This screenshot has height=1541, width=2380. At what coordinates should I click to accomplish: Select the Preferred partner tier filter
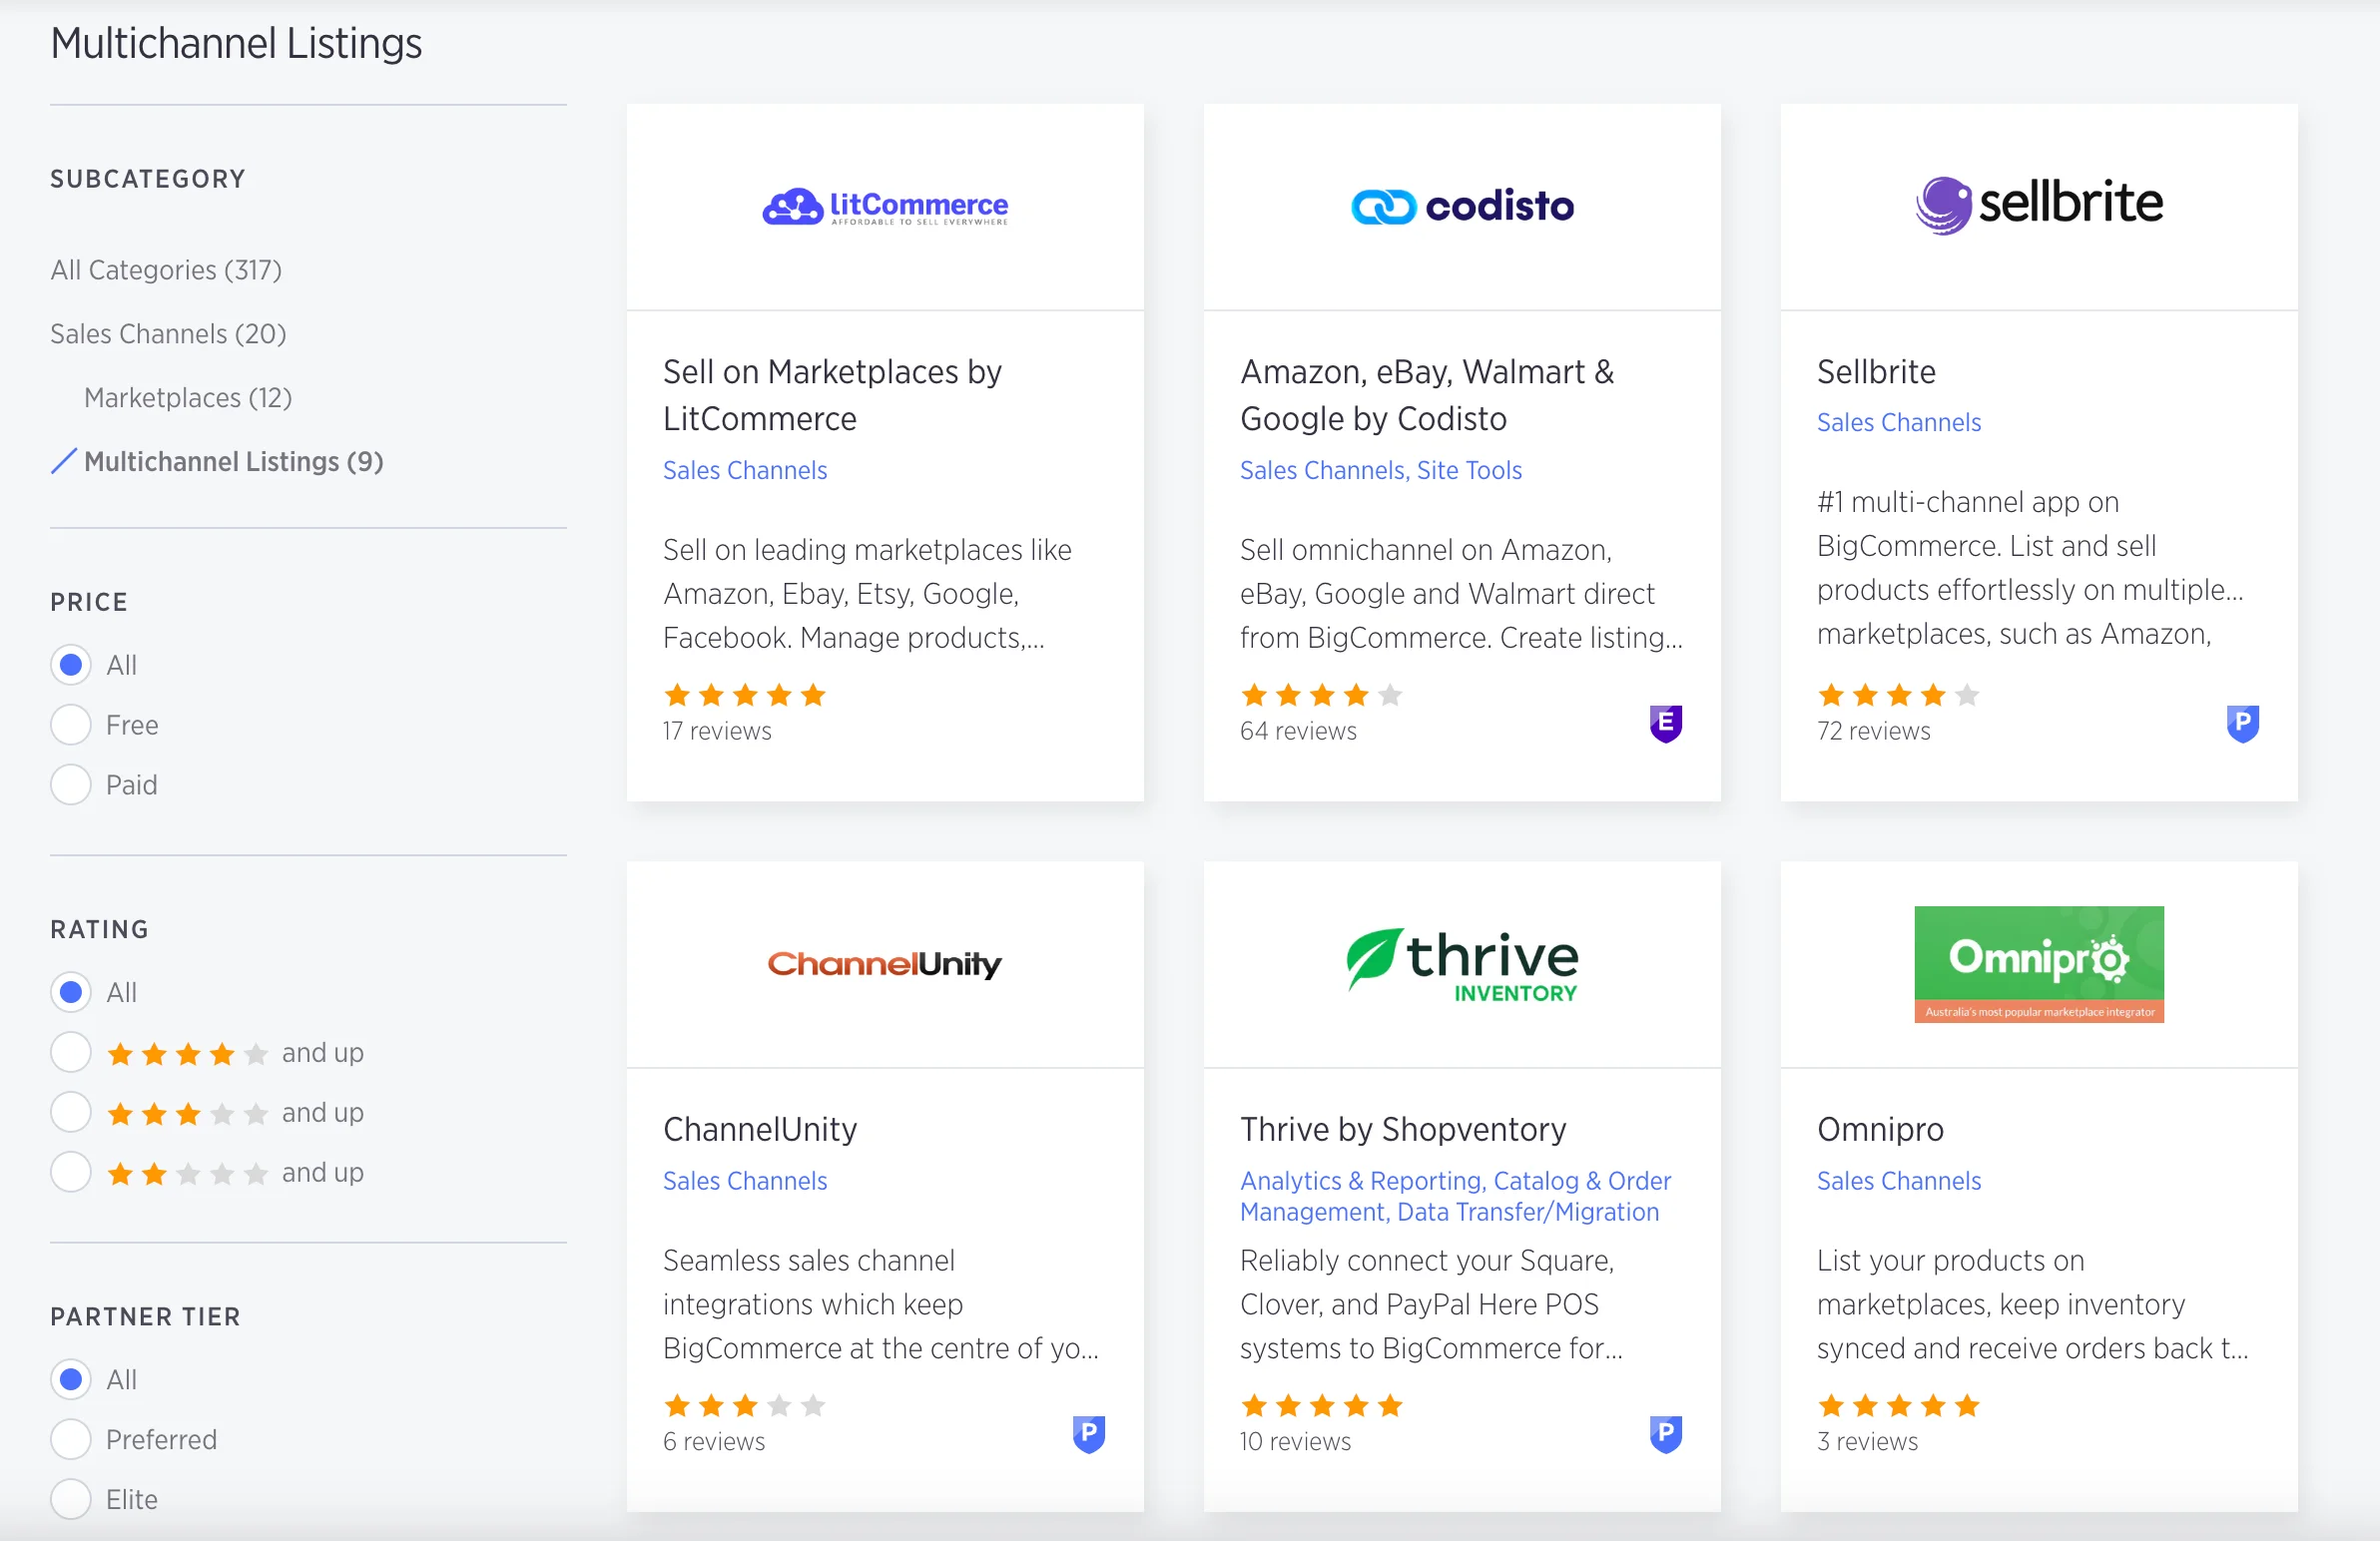click(70, 1439)
